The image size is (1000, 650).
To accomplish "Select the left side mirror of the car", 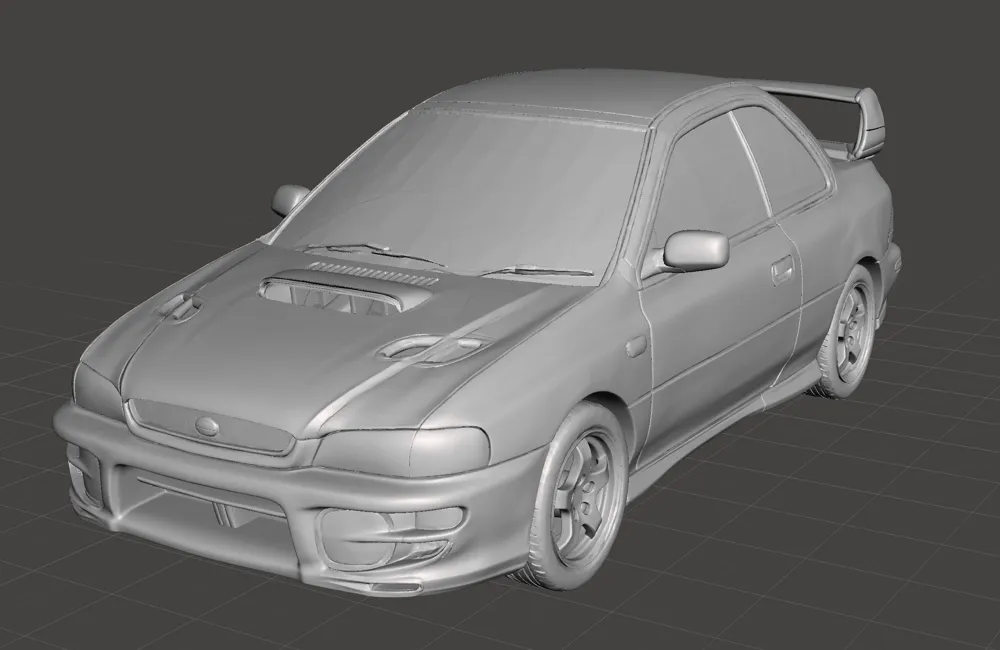I will (x=290, y=199).
